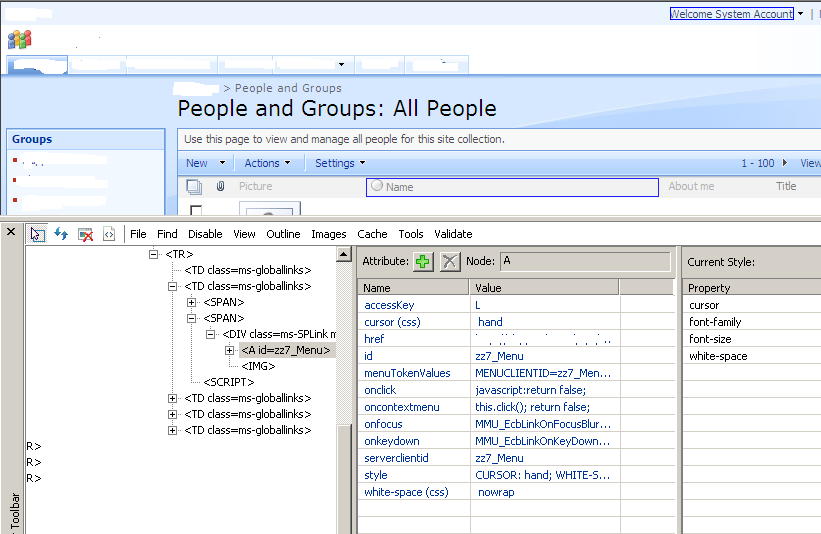Select the oncontextmenu attribute row
Screen dimensions: 821x534
[x=516, y=407]
